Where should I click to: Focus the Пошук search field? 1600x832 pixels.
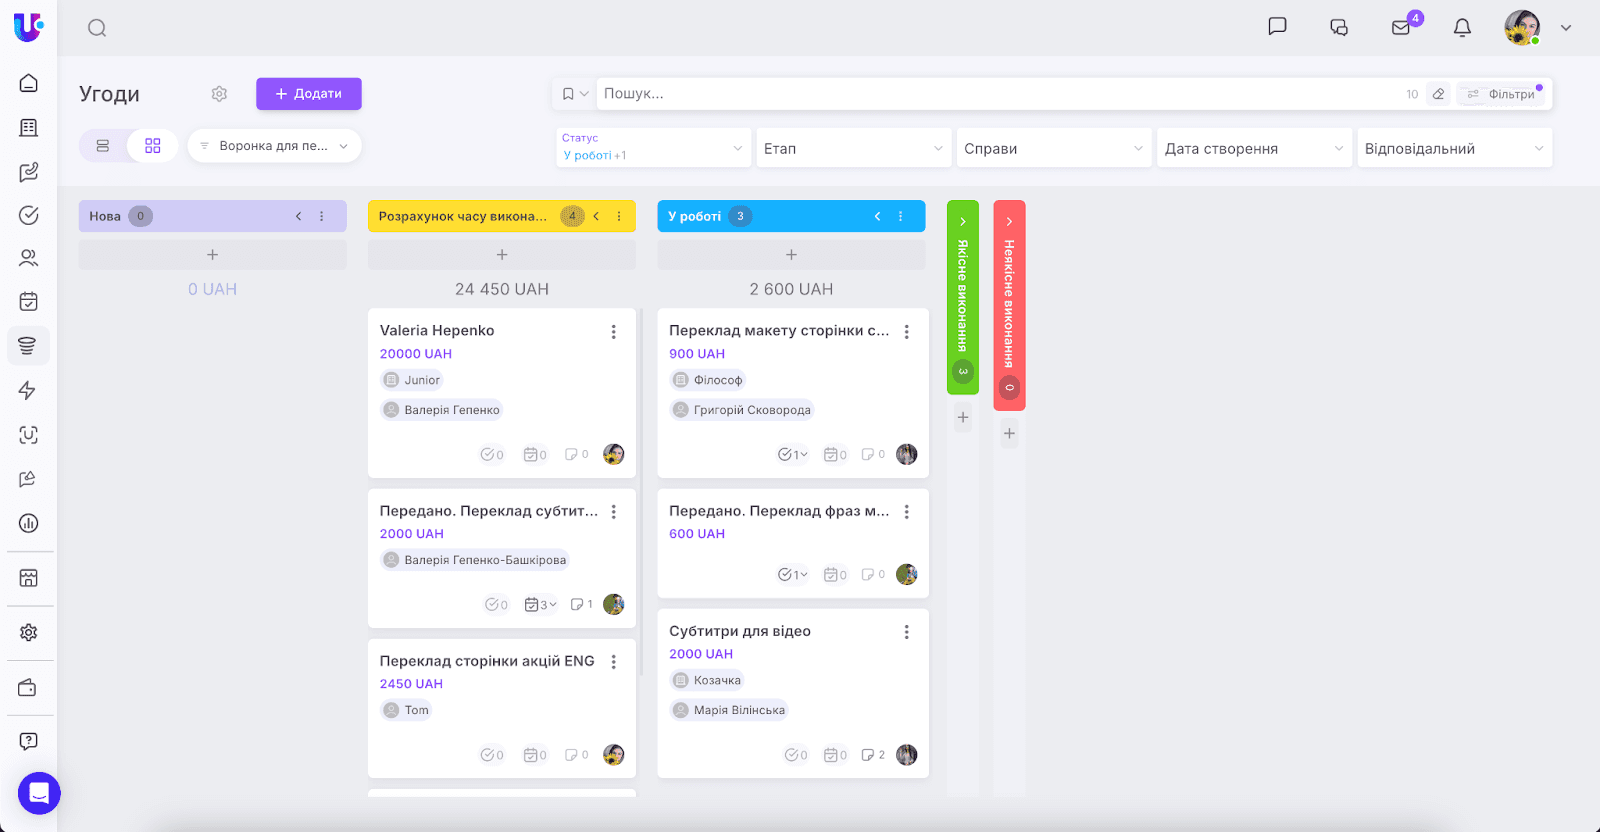tap(1000, 94)
